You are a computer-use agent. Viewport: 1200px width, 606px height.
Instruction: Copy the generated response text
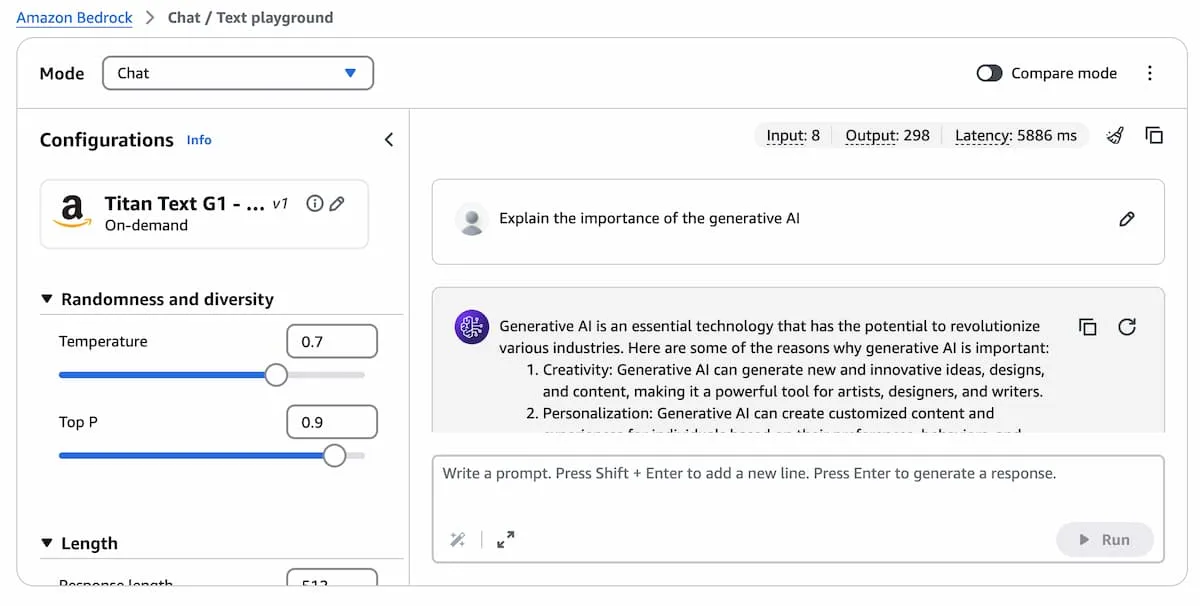1088,327
